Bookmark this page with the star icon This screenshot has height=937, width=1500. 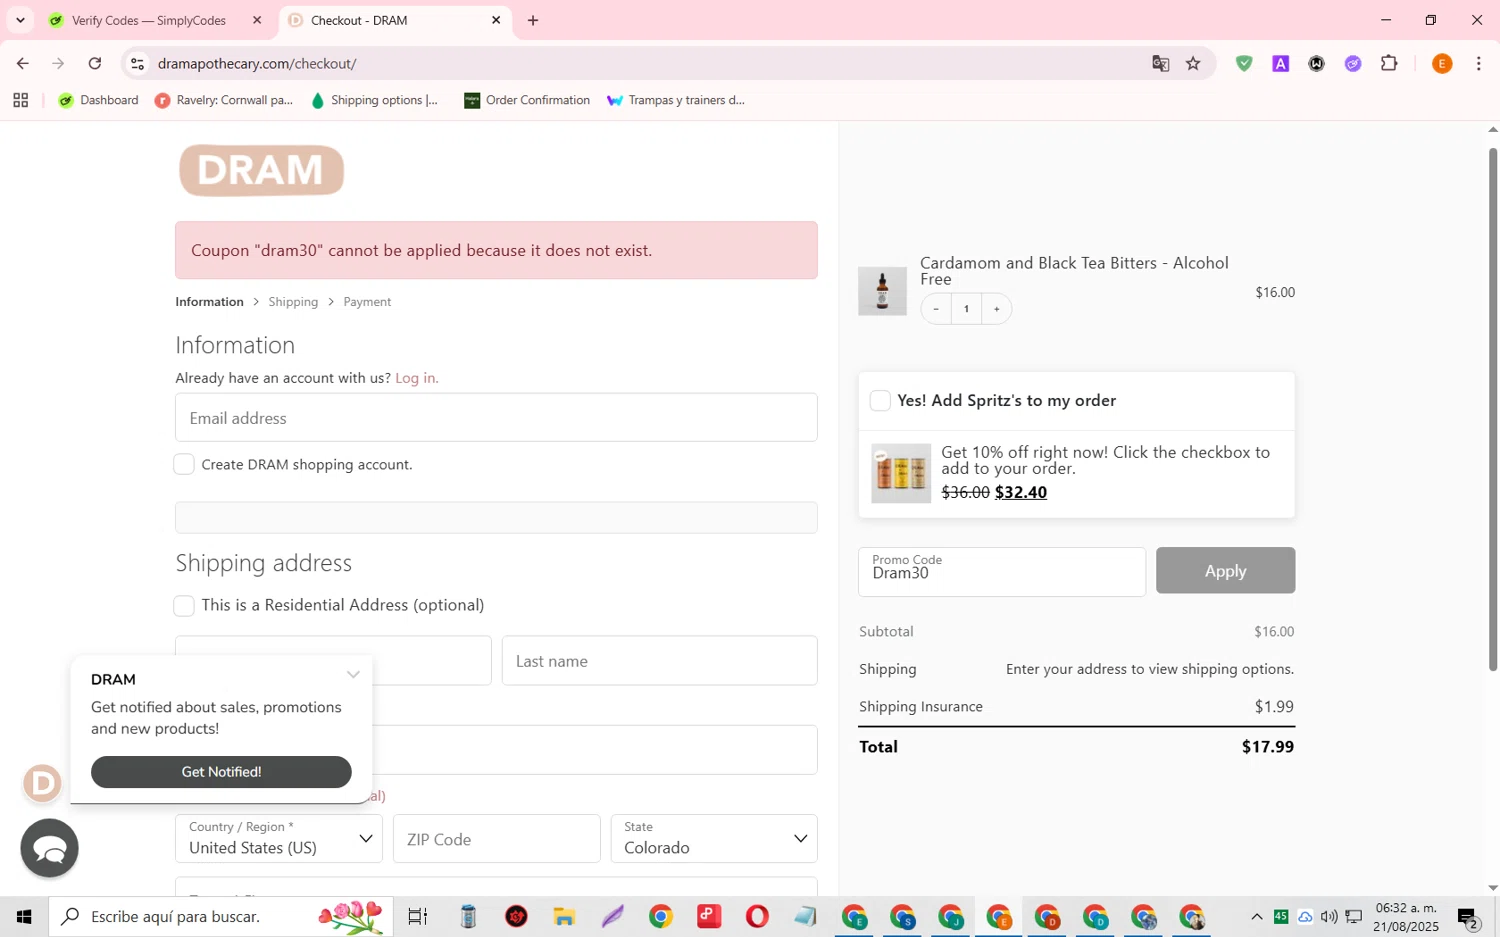pyautogui.click(x=1193, y=63)
